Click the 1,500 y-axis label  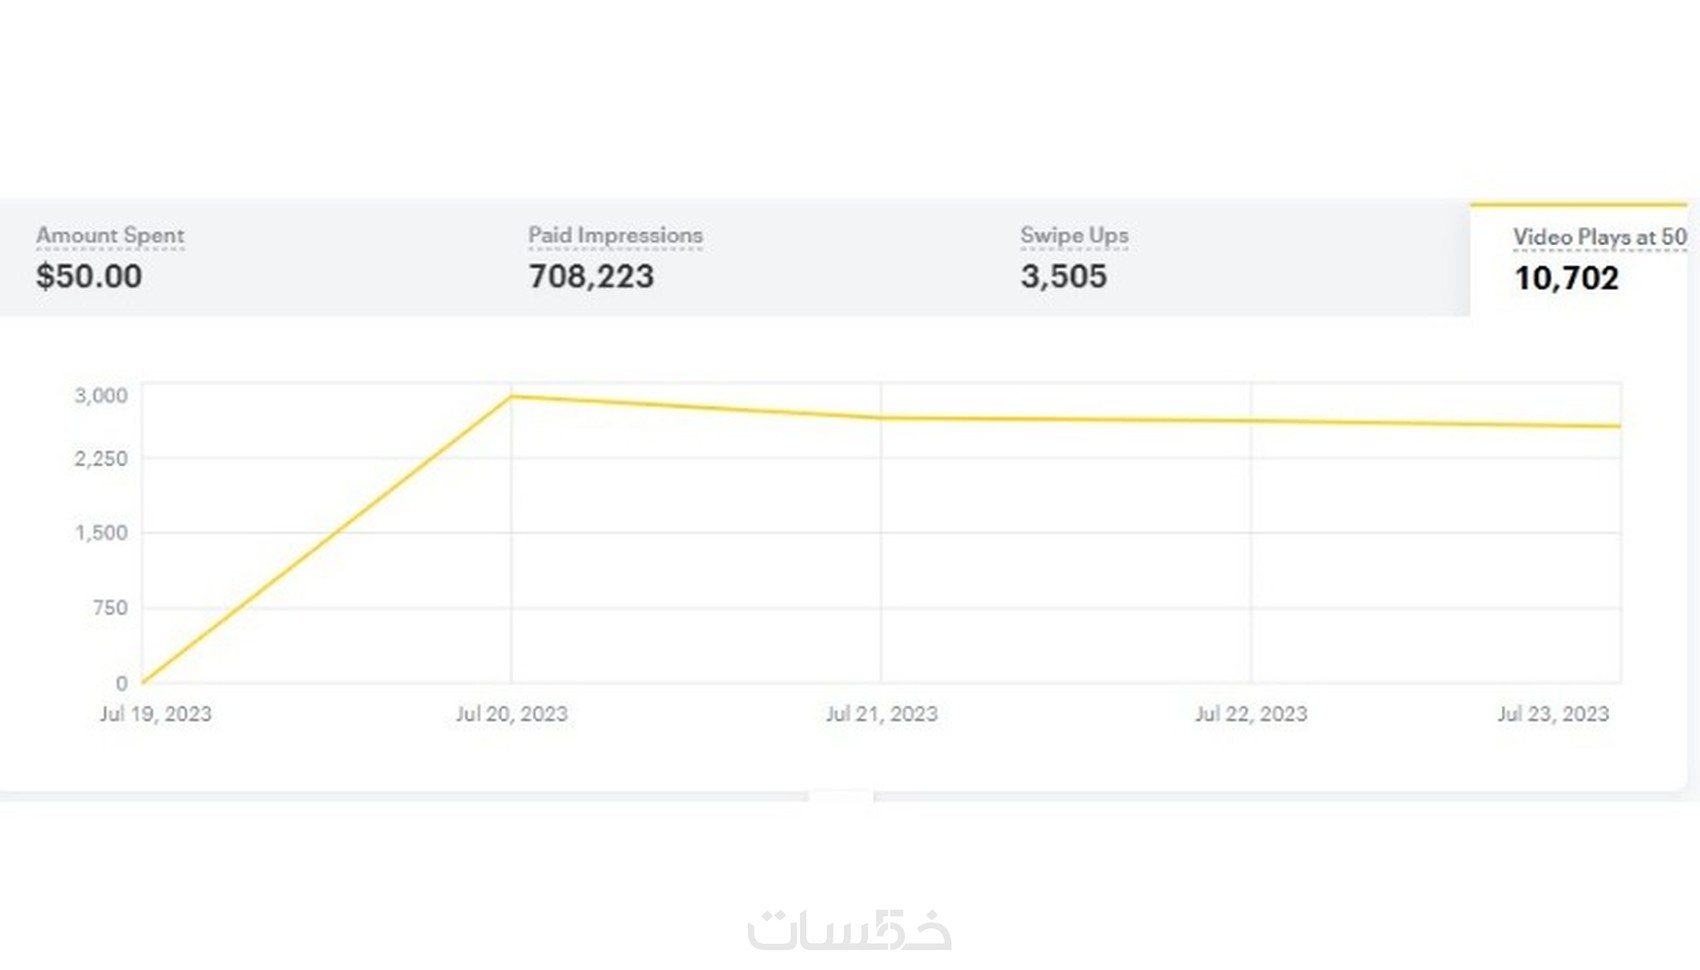coord(101,533)
